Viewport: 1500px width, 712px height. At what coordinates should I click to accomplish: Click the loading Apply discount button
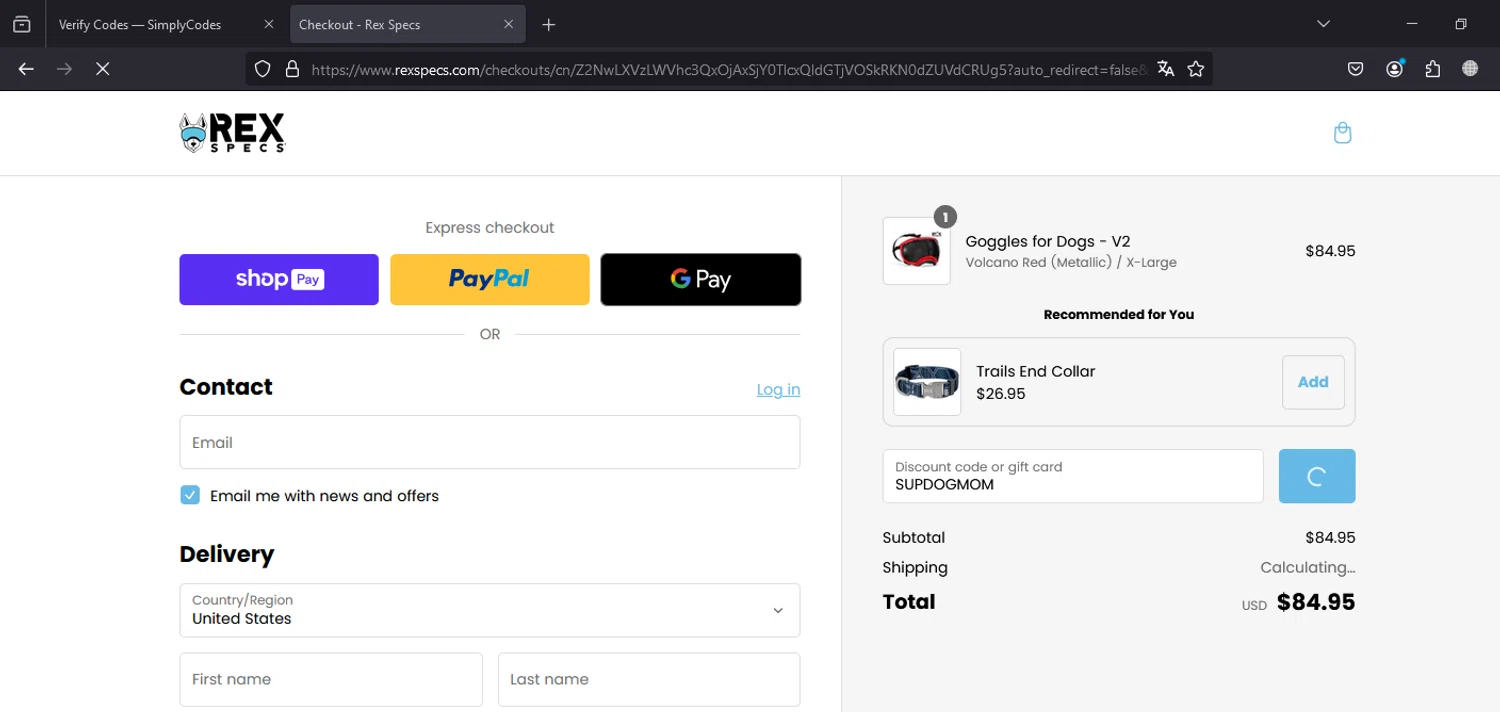tap(1317, 476)
